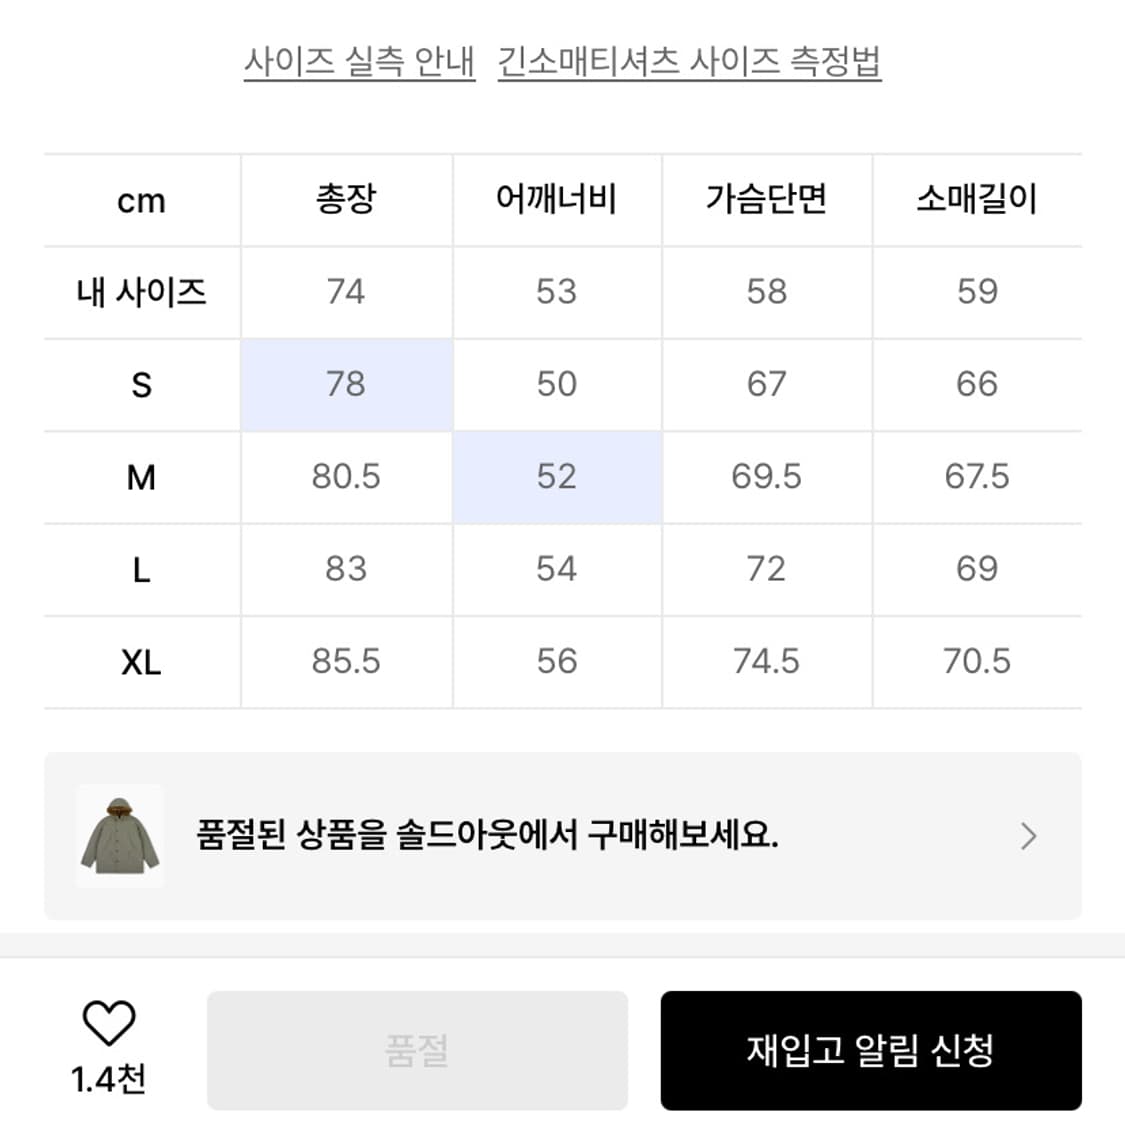Click the L size row label
Image resolution: width=1125 pixels, height=1143 pixels.
point(141,569)
